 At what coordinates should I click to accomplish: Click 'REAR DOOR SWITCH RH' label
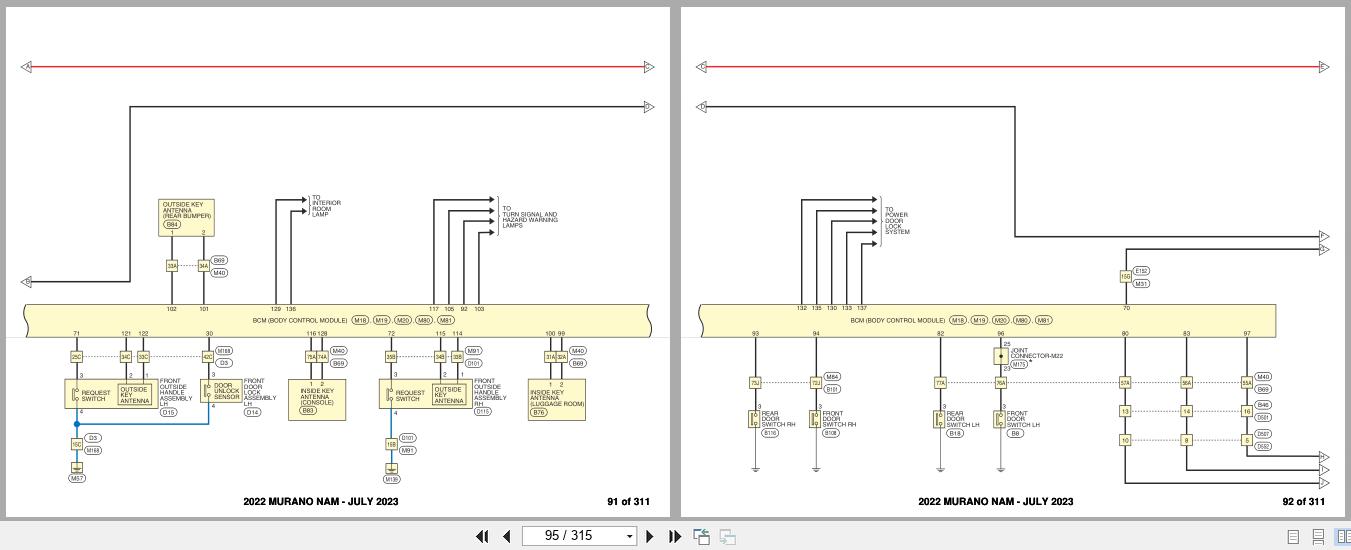point(778,419)
